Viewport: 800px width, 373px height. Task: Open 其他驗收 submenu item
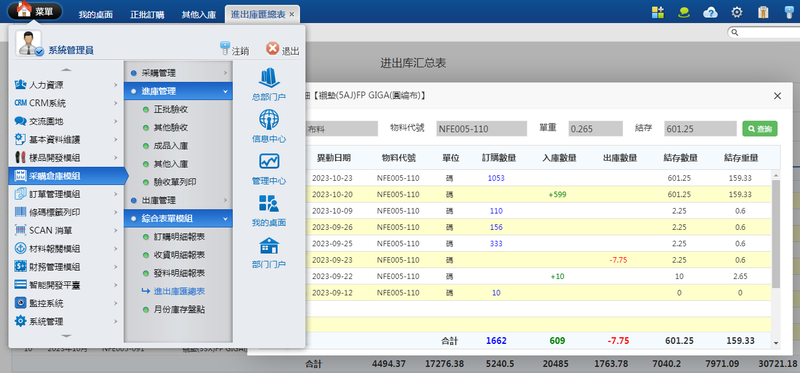click(x=171, y=128)
